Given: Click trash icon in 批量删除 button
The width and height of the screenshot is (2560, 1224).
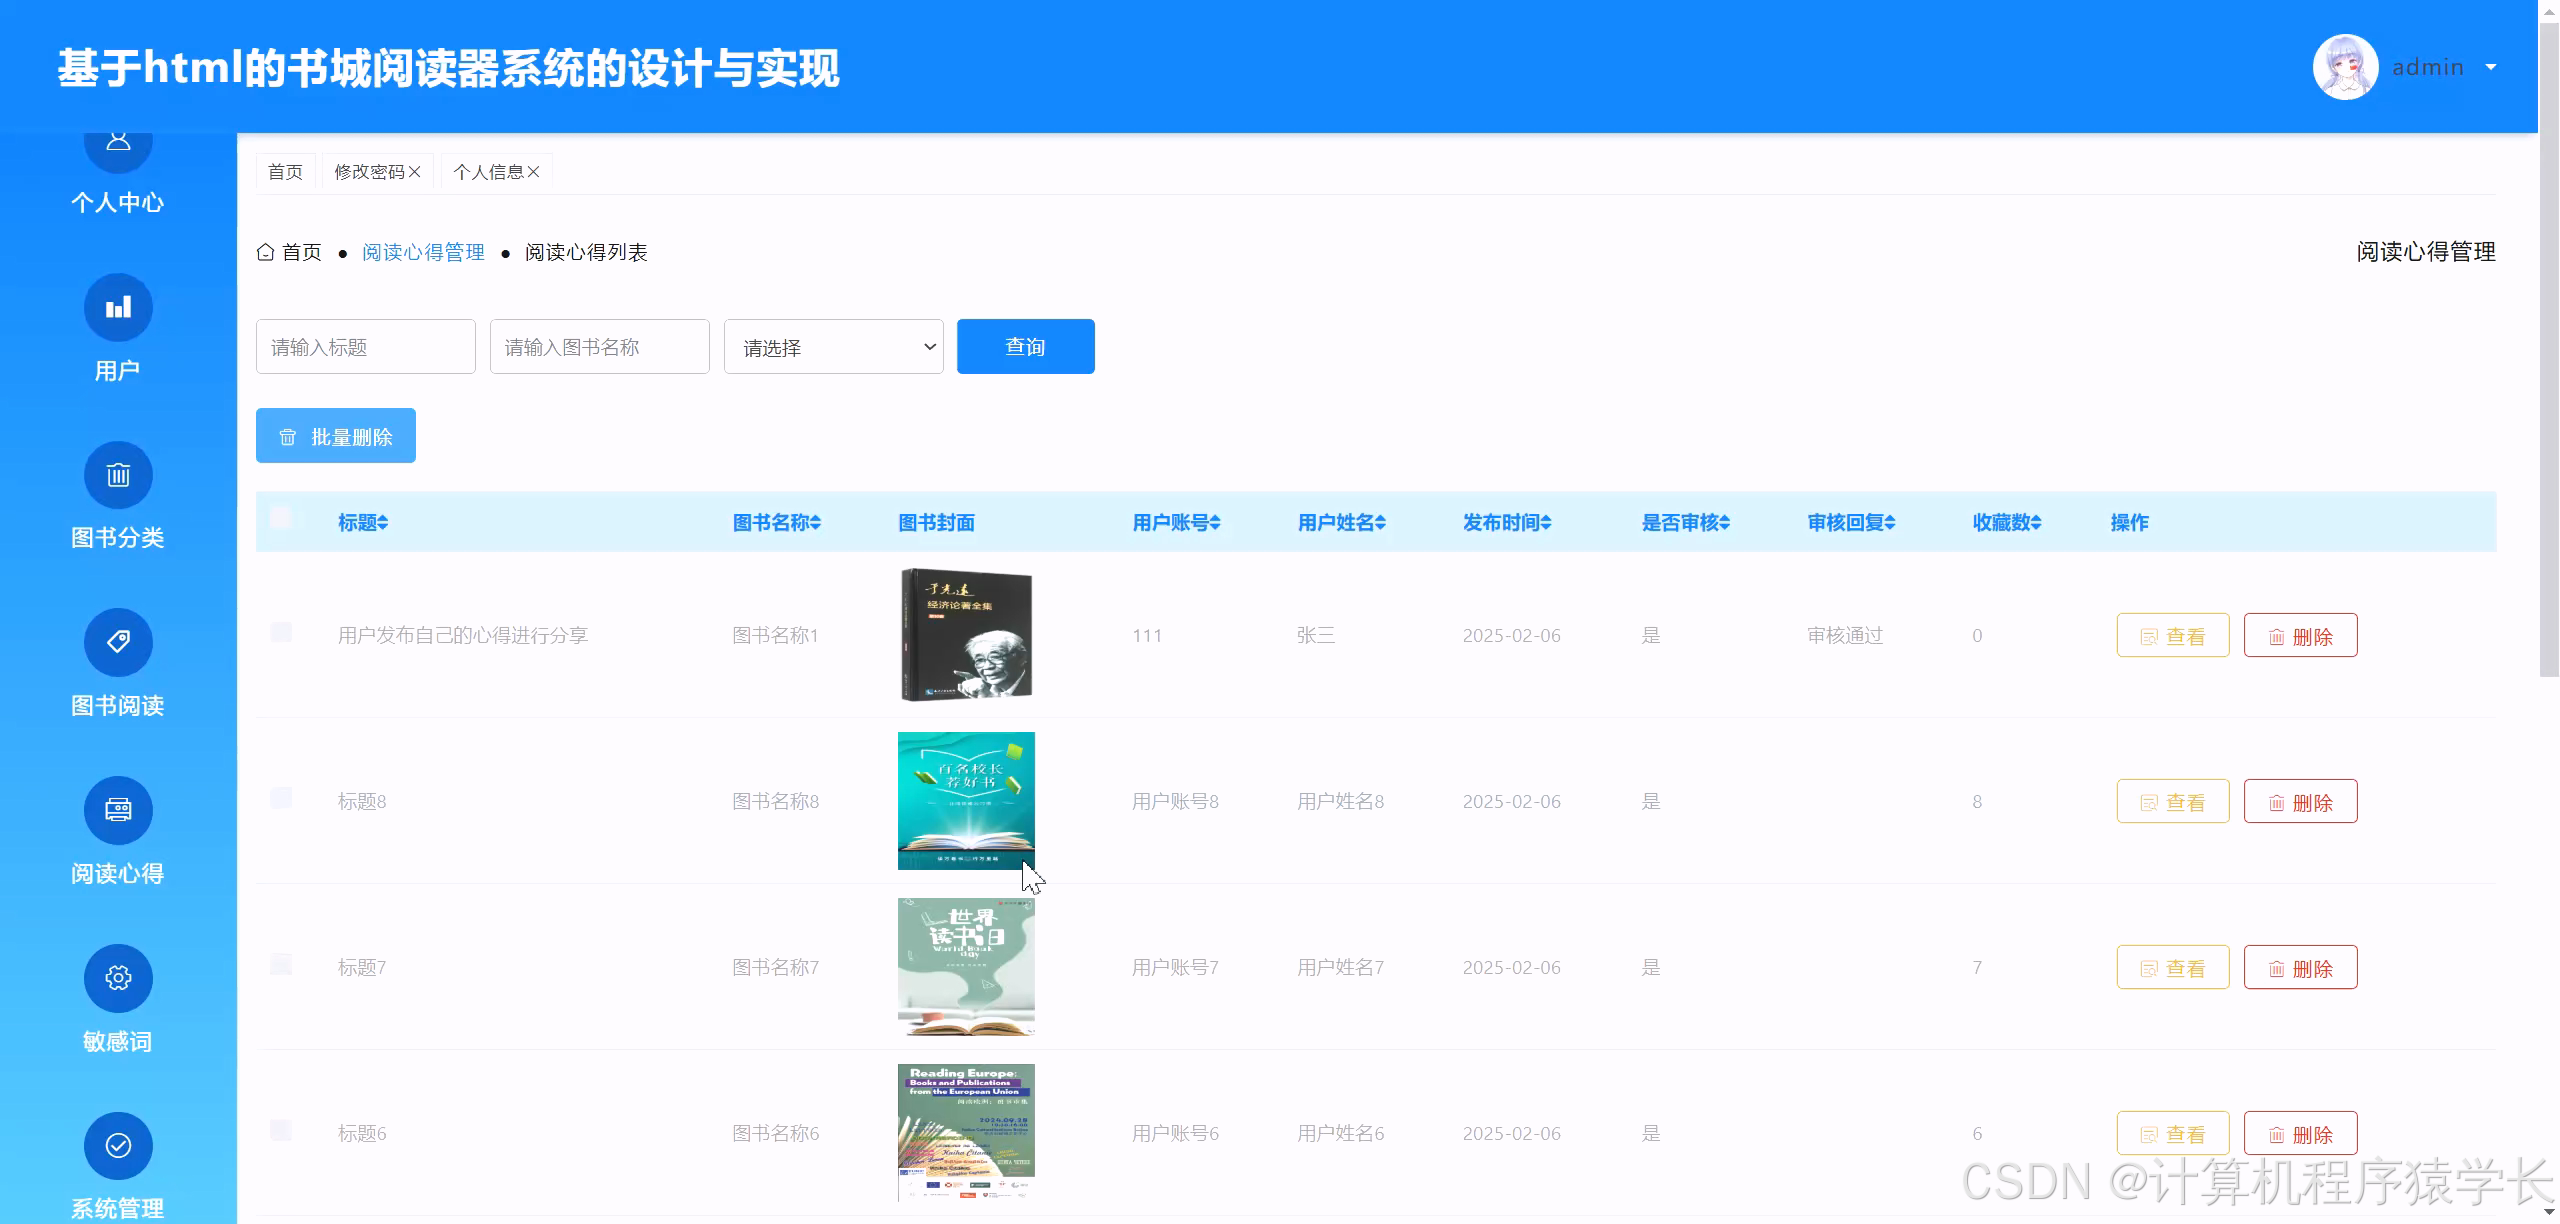Looking at the screenshot, I should 288,437.
